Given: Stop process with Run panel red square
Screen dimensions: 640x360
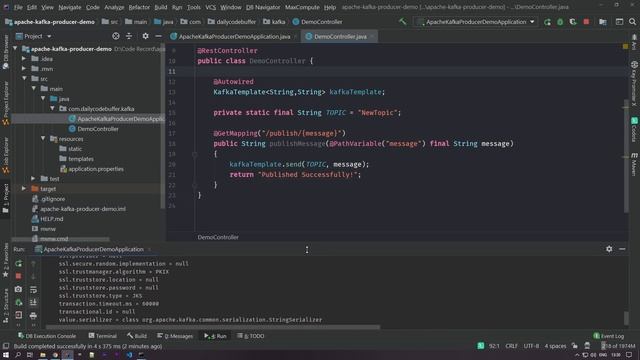Looking at the screenshot, I should pos(18,276).
